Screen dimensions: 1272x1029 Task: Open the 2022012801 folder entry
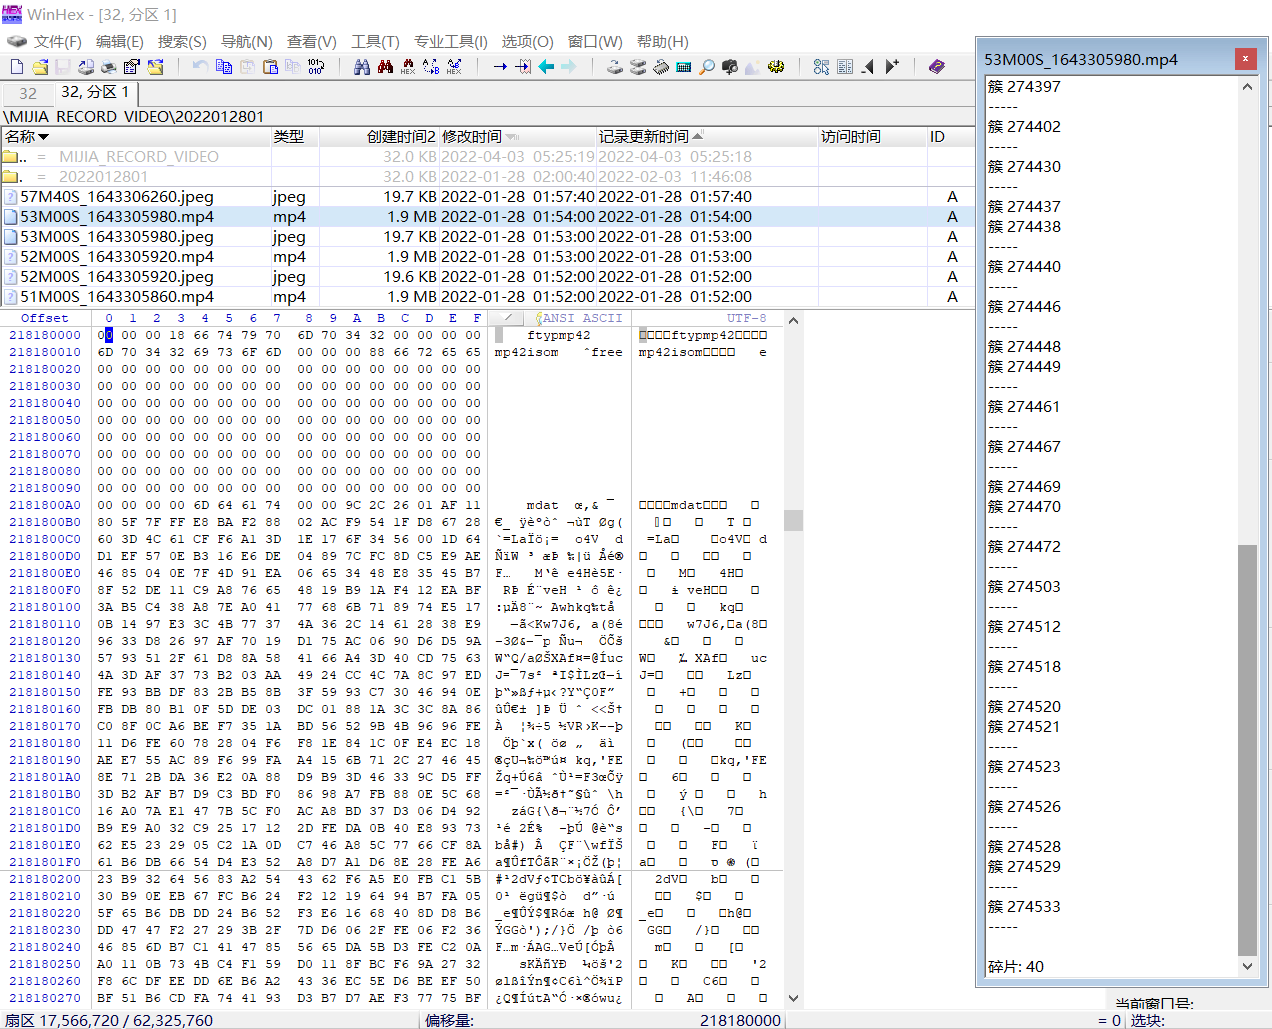pyautogui.click(x=487, y=177)
